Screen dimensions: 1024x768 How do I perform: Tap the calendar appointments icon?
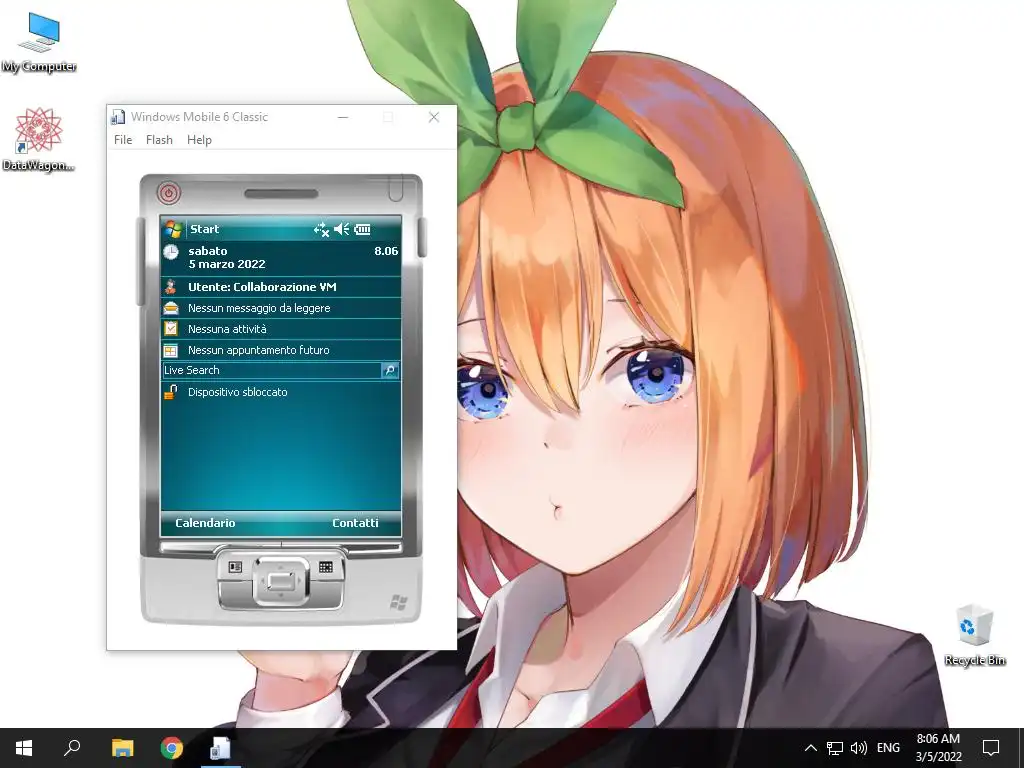(171, 351)
